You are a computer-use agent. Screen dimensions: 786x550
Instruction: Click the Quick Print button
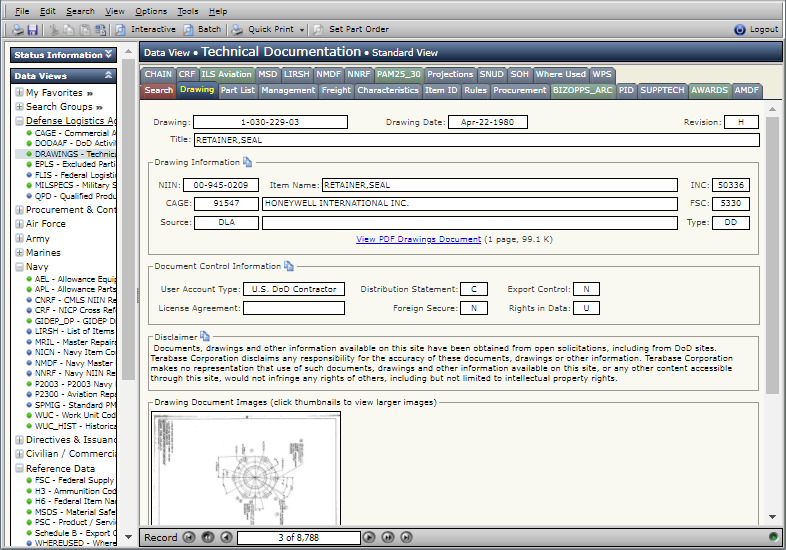(x=263, y=30)
